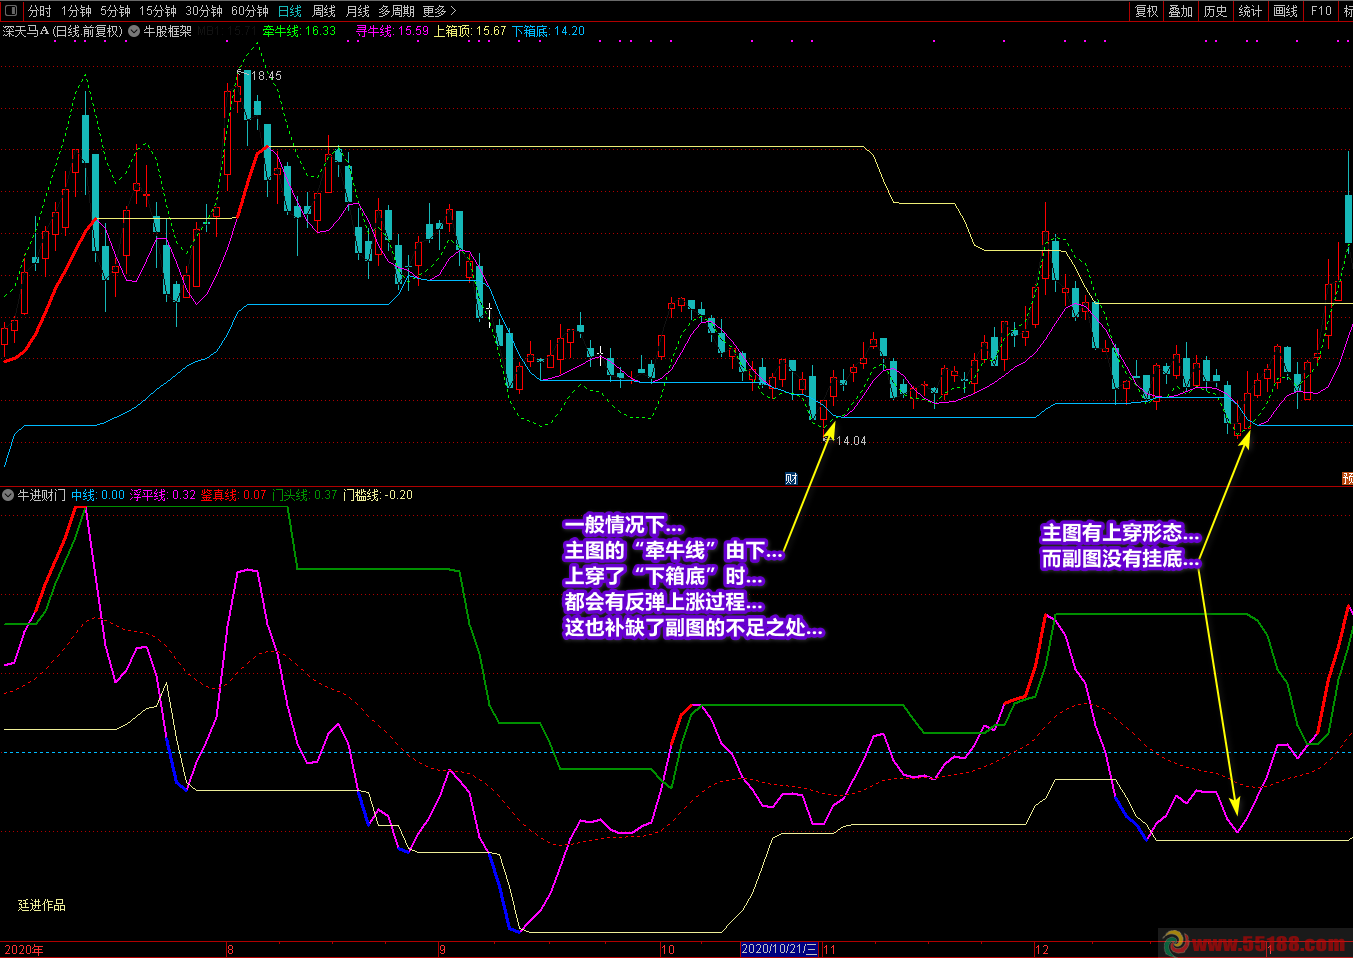The width and height of the screenshot is (1353, 958).
Task: Click the stock title 深天马A (日线.前复权)
Action: coord(63,31)
